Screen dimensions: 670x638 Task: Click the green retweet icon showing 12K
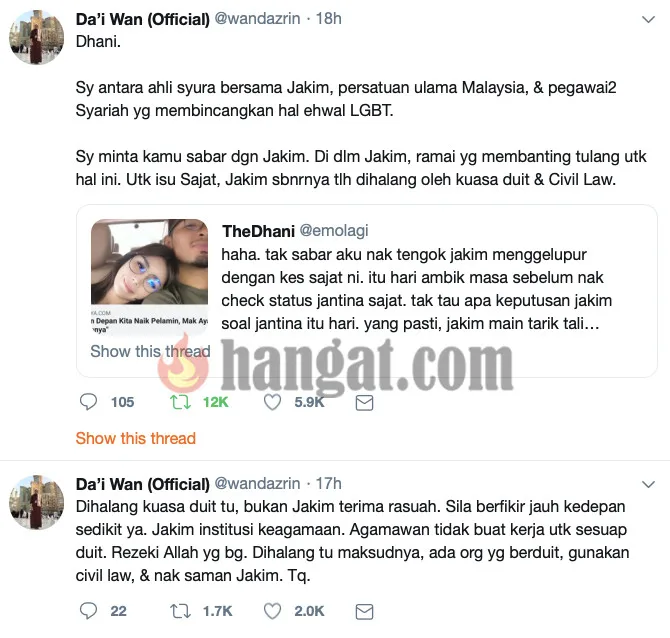click(180, 402)
